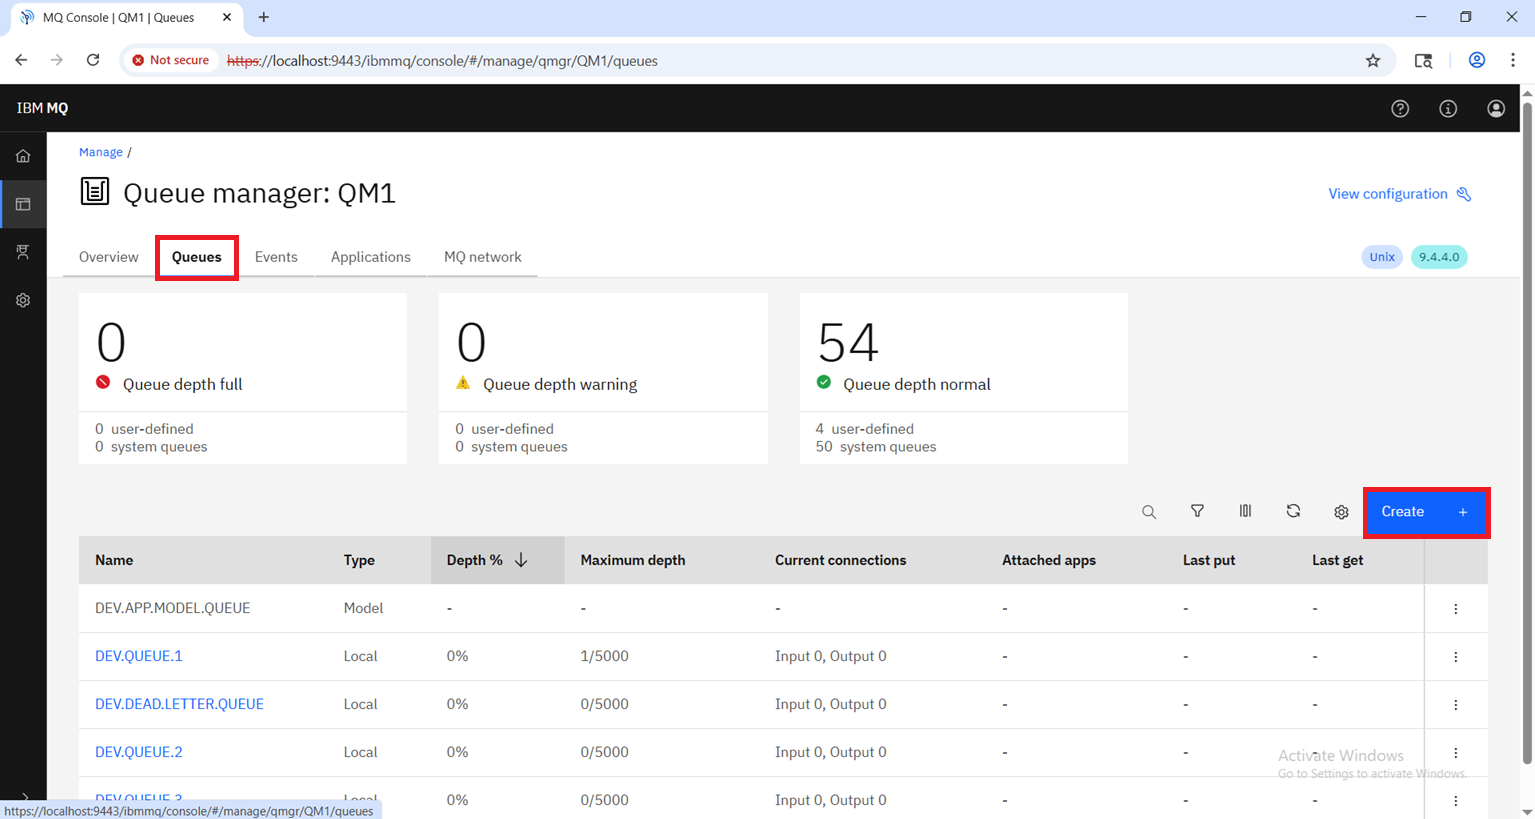Open a new browser tab

264,17
